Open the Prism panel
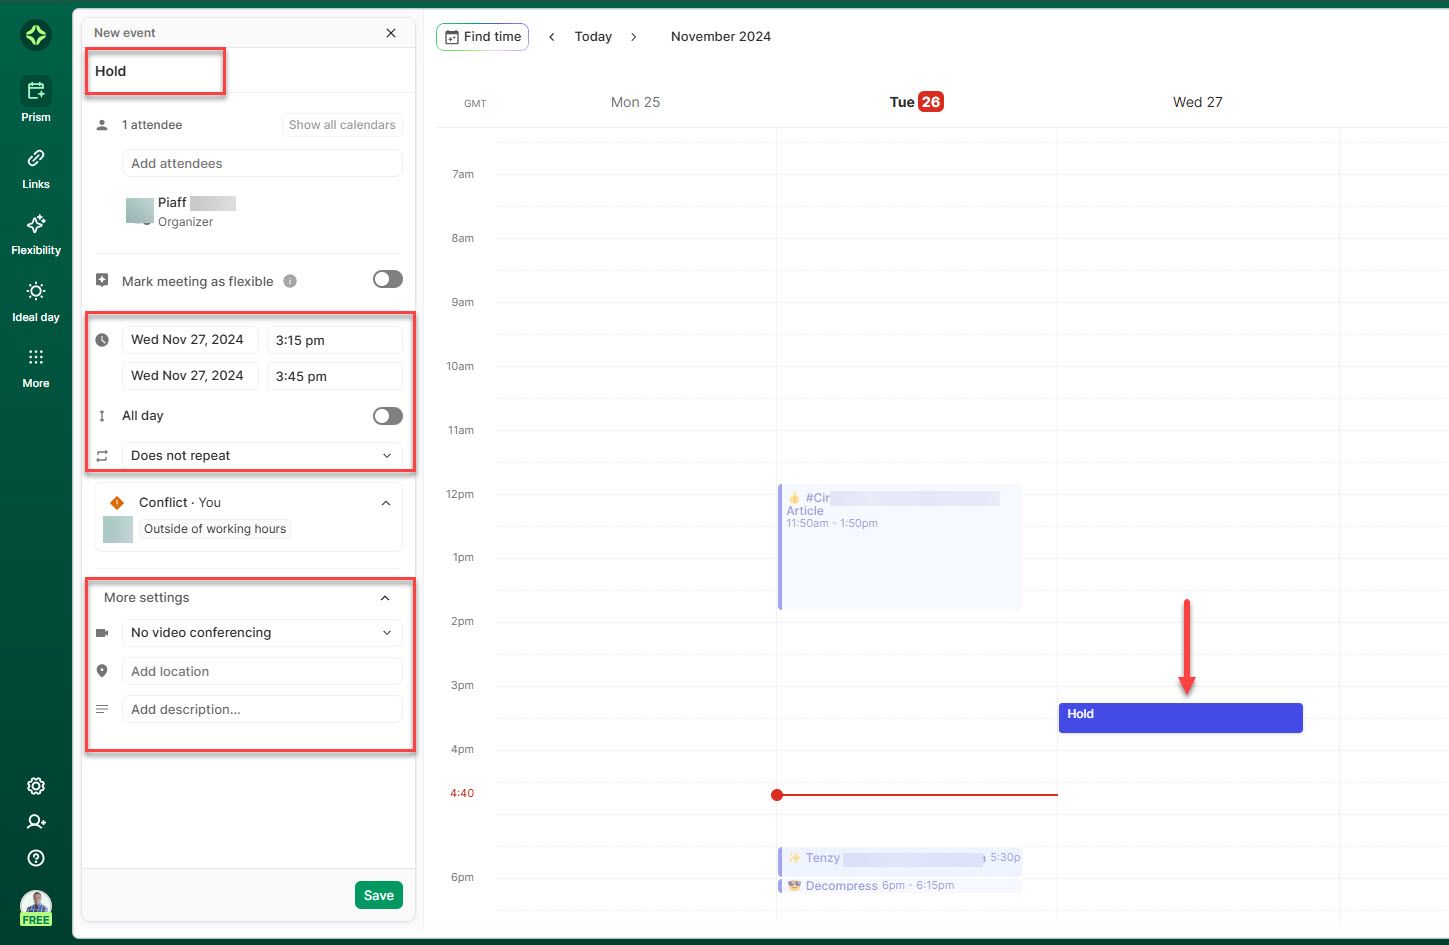1449x945 pixels. click(35, 95)
